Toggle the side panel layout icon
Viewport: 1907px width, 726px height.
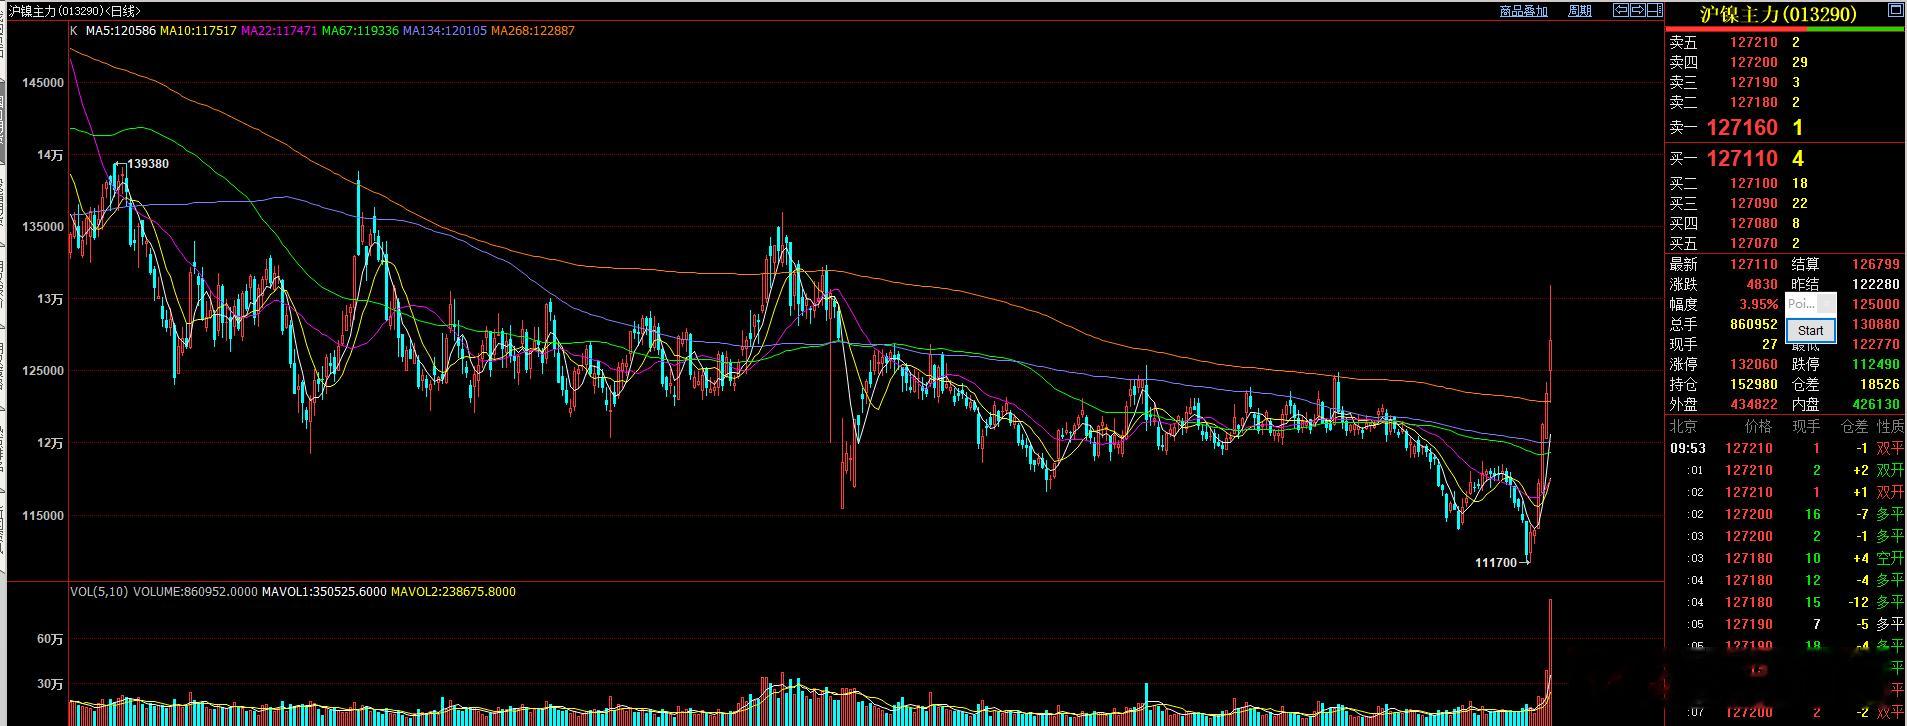pyautogui.click(x=1653, y=11)
